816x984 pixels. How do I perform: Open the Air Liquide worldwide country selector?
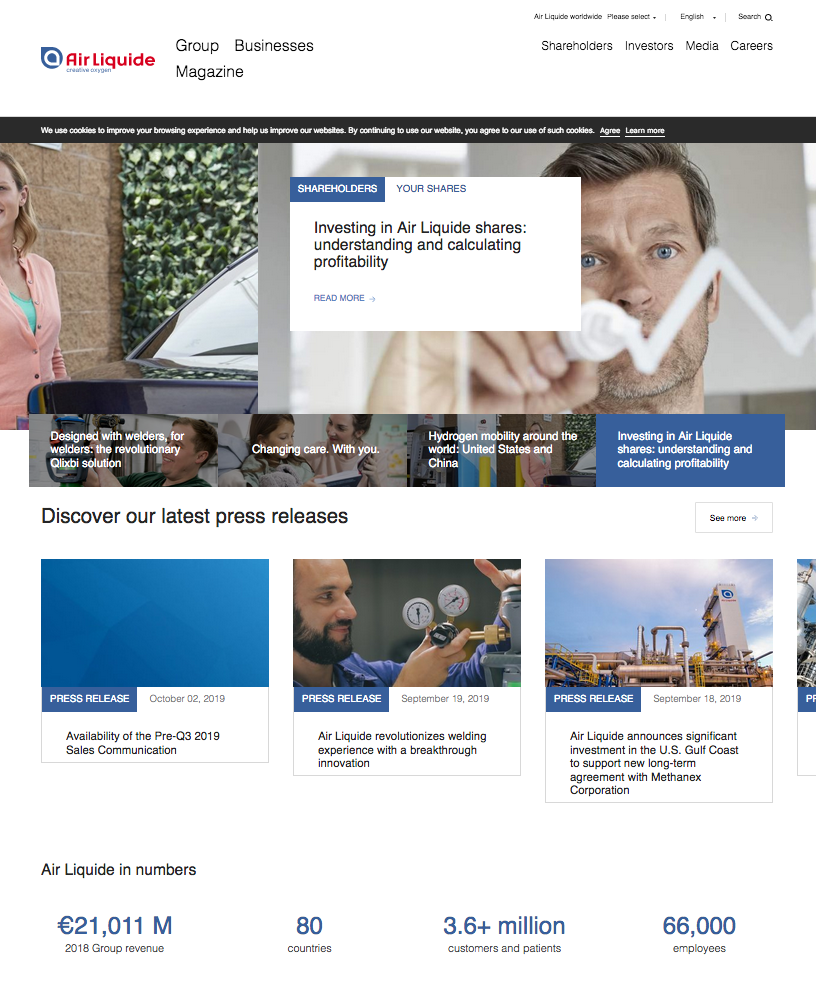[631, 17]
